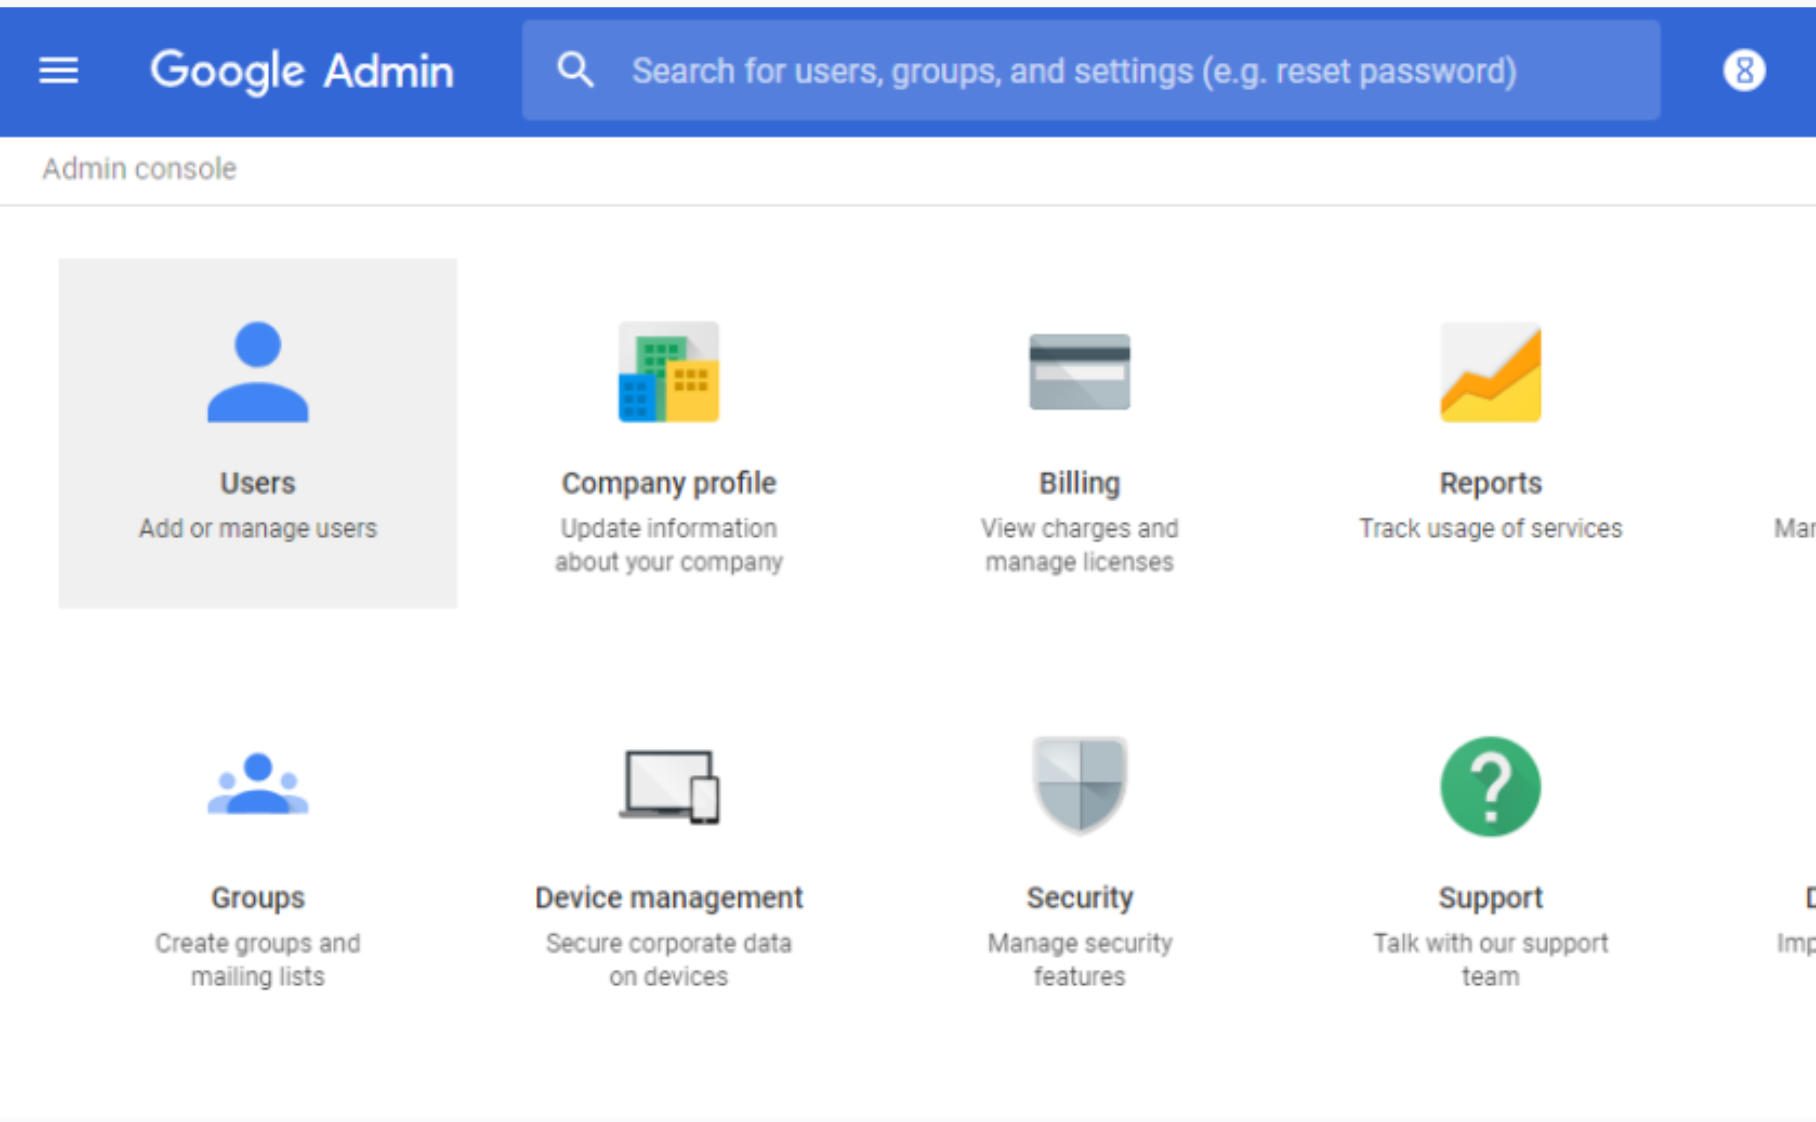Open the Groups people icon
Viewport: 1816px width, 1122px height.
click(258, 785)
